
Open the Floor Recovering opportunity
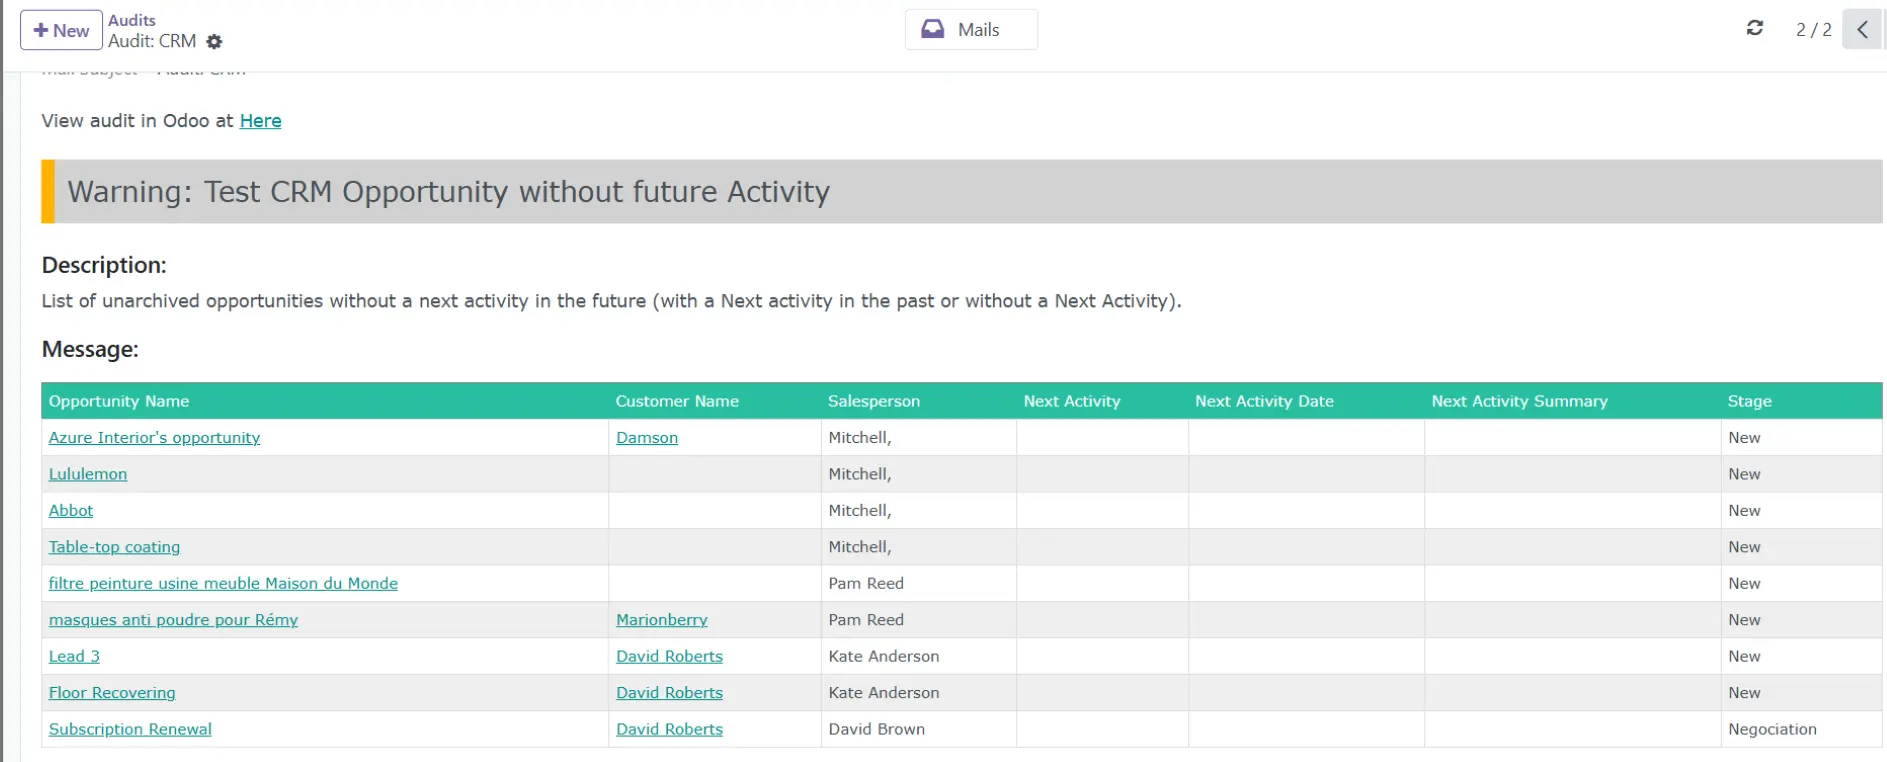tap(112, 693)
